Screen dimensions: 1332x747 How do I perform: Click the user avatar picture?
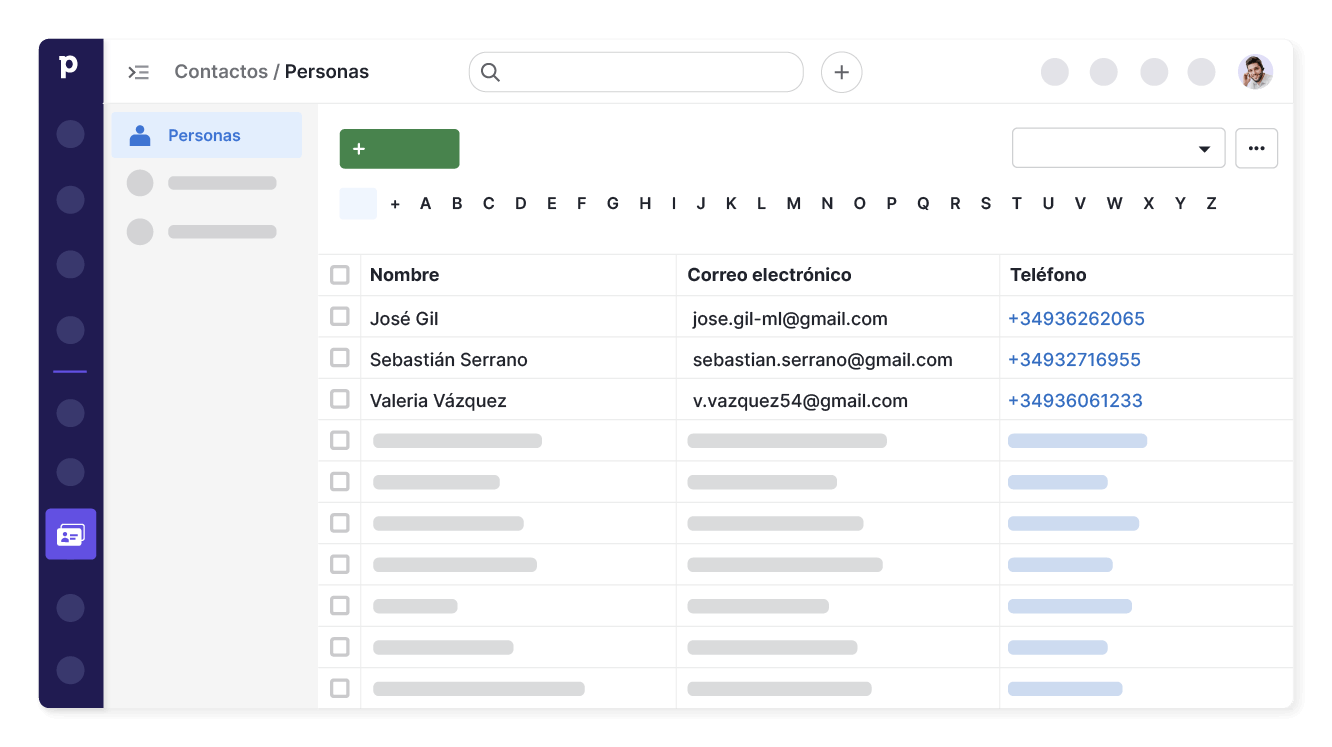coord(1255,71)
